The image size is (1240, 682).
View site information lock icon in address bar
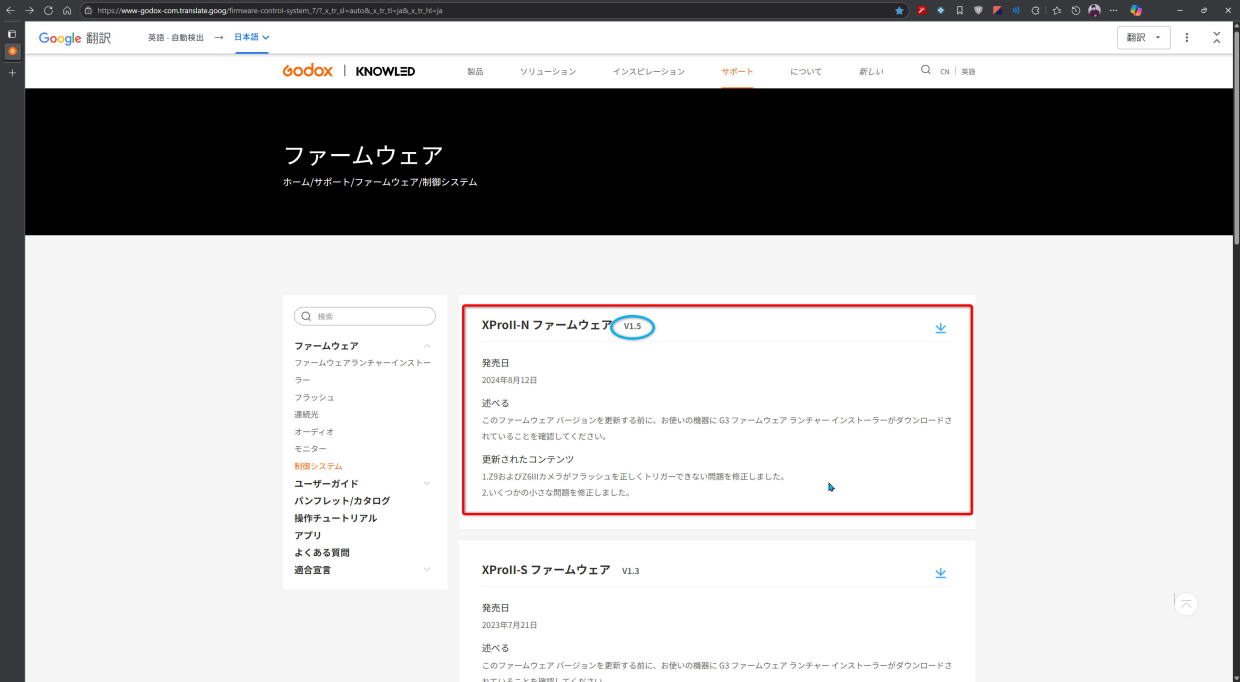pyautogui.click(x=89, y=10)
